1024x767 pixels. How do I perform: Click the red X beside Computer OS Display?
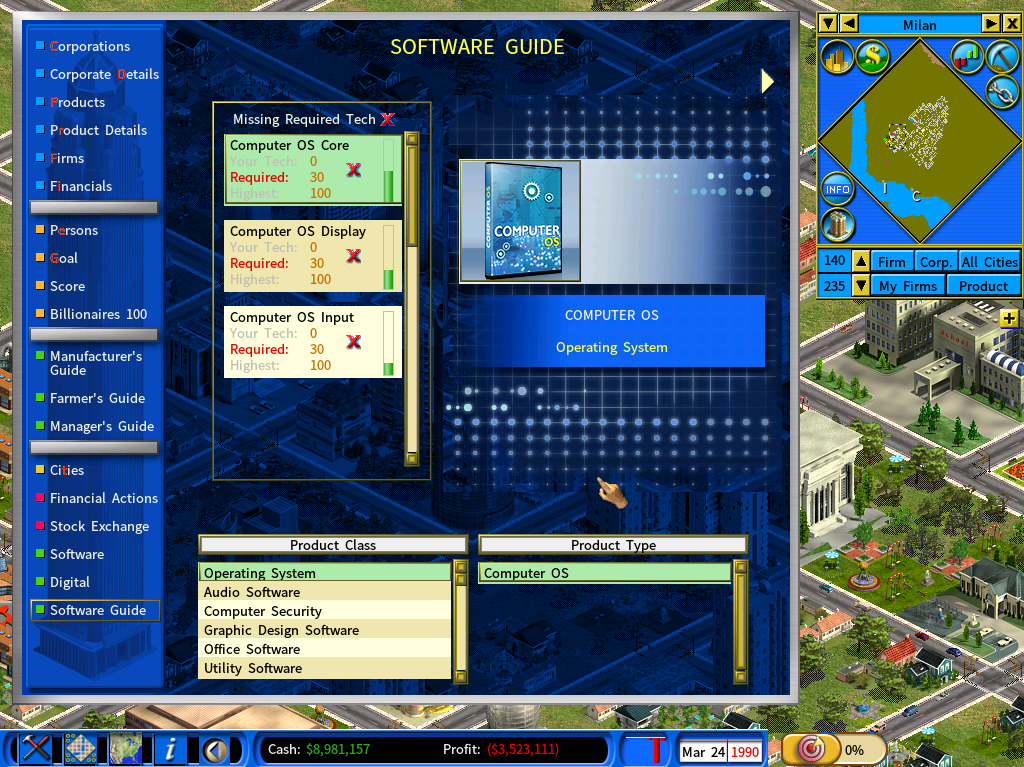pyautogui.click(x=353, y=255)
